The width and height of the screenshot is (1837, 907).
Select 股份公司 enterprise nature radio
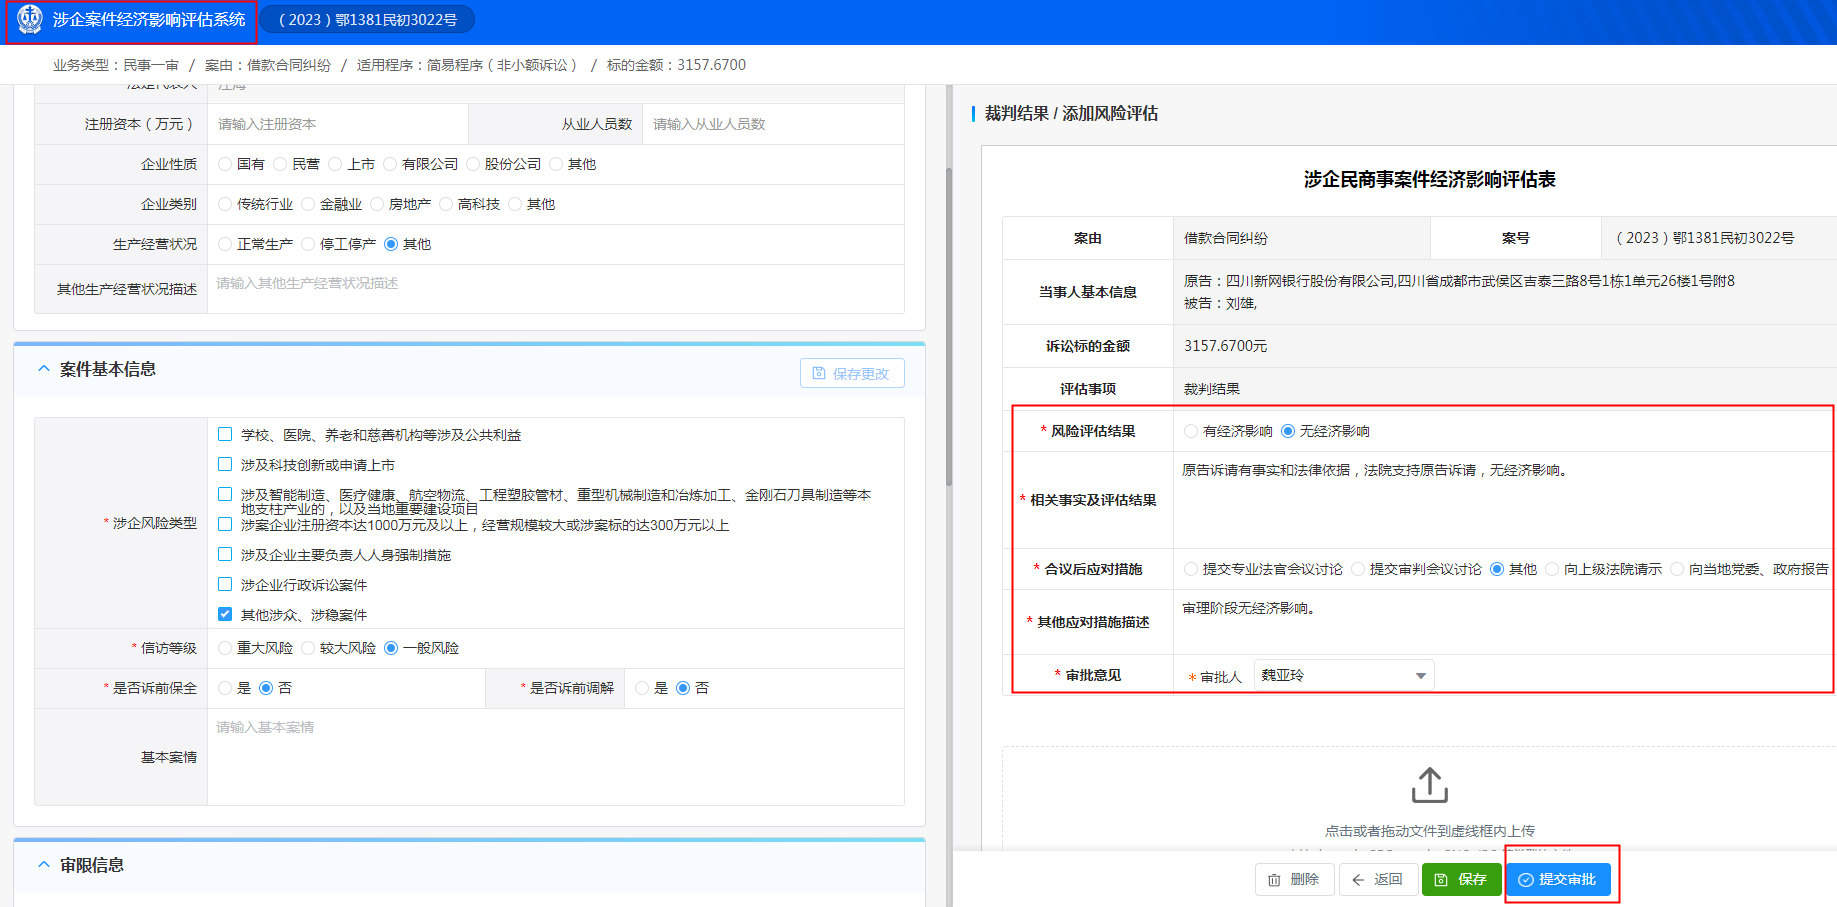[473, 164]
